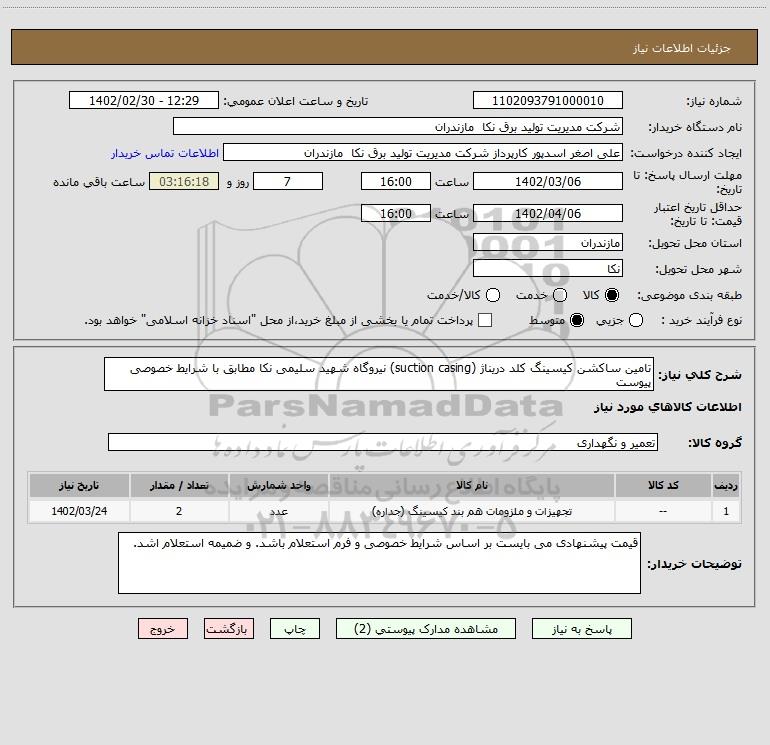
Task: Click the واحد شمارش column header
Action: click(278, 485)
